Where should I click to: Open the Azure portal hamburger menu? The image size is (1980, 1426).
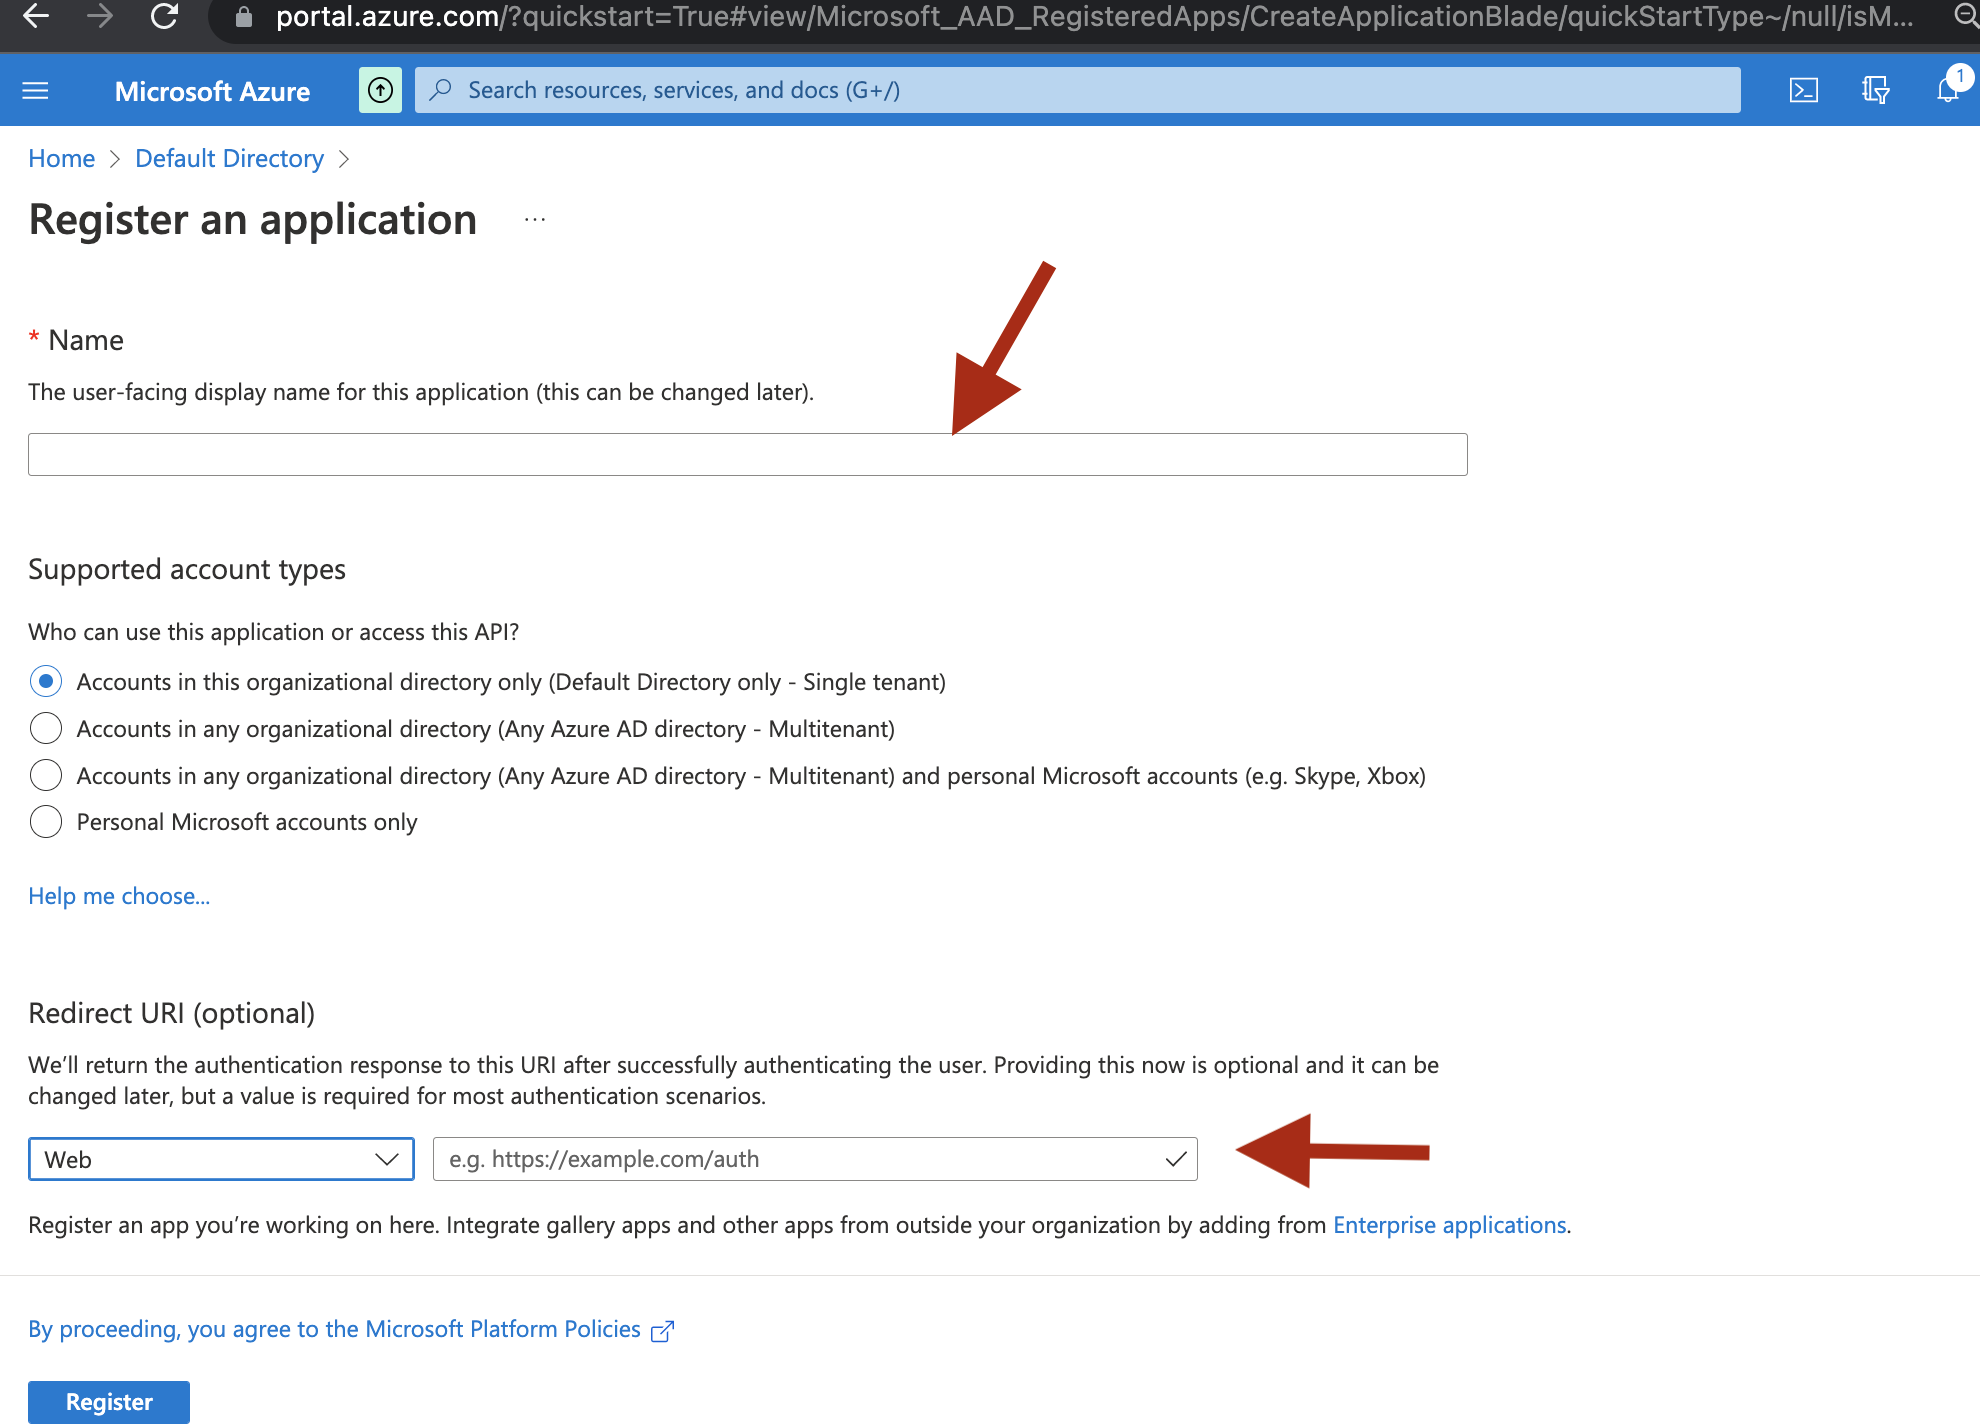tap(35, 91)
